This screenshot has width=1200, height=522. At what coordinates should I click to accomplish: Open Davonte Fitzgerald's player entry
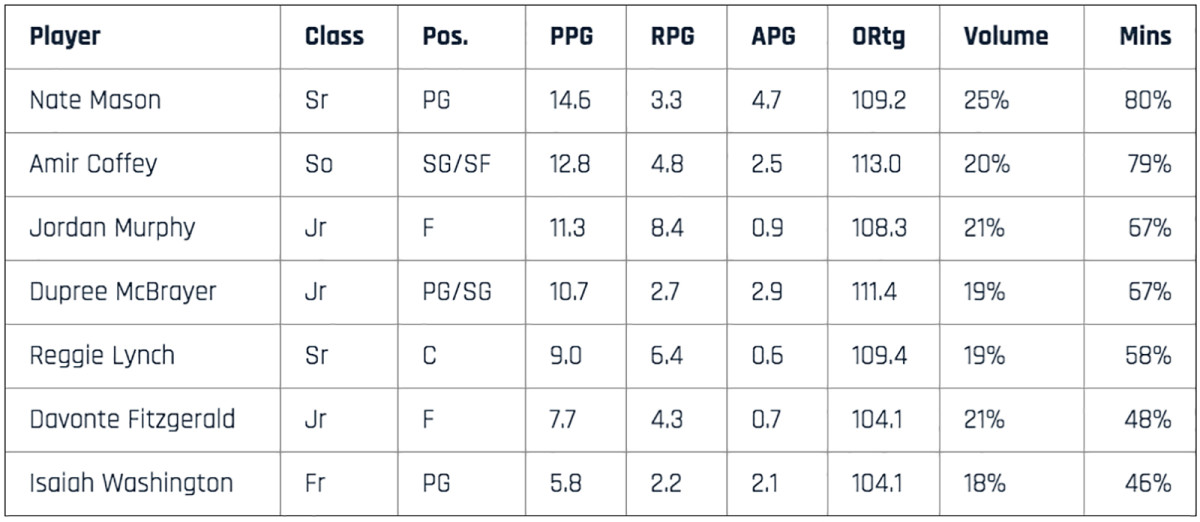click(132, 420)
